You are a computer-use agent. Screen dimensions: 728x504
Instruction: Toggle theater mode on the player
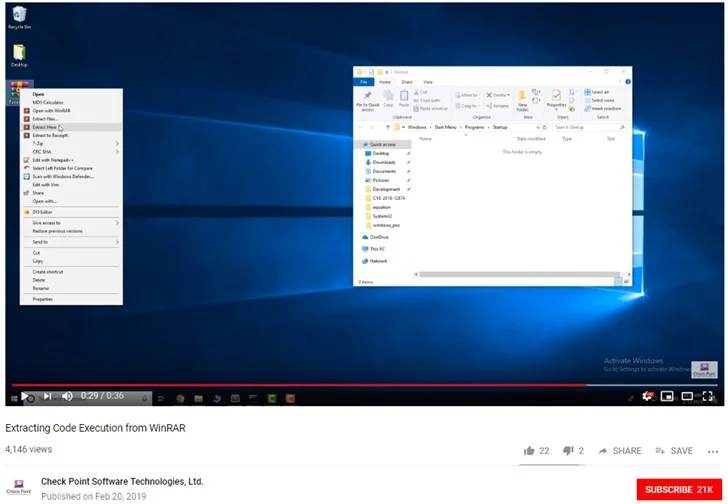pos(687,396)
